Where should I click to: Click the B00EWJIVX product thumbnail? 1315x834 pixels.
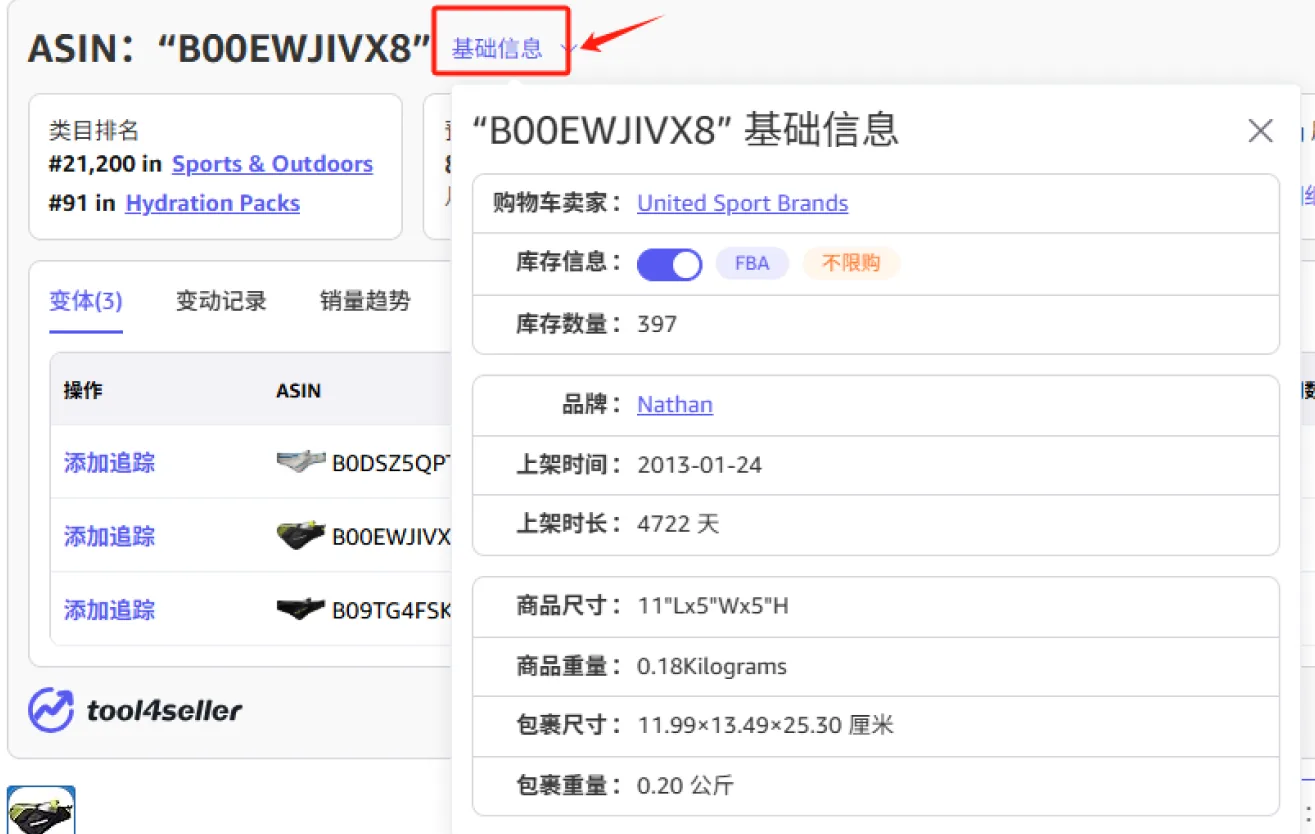coord(301,535)
